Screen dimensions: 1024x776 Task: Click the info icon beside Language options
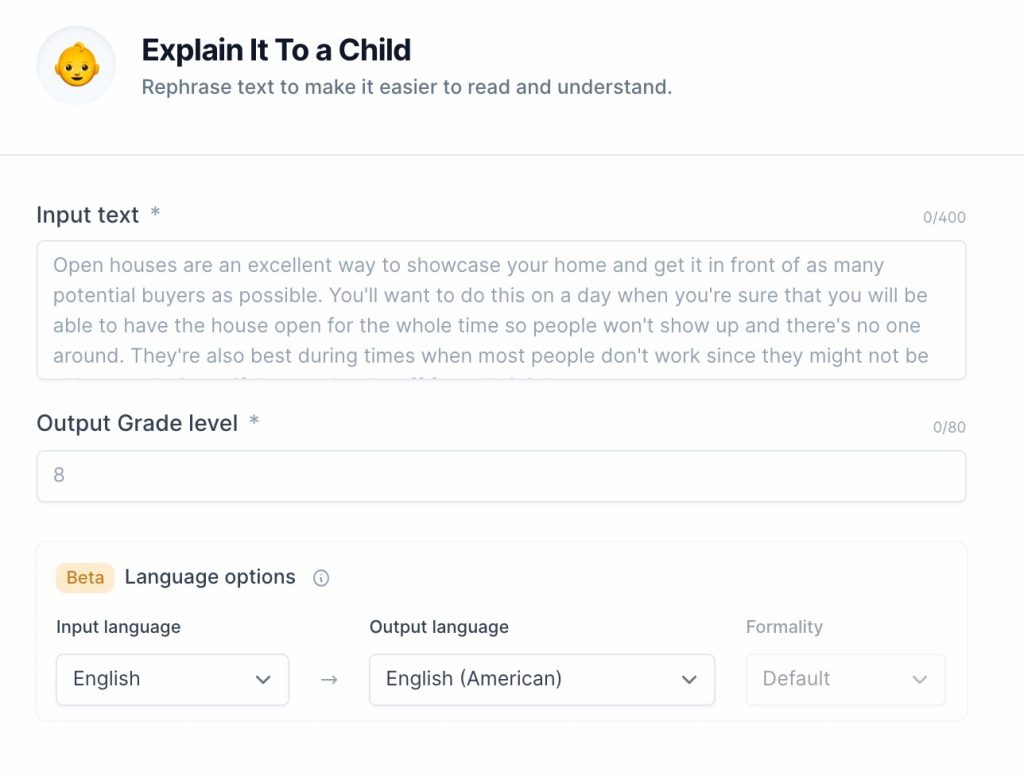click(321, 577)
